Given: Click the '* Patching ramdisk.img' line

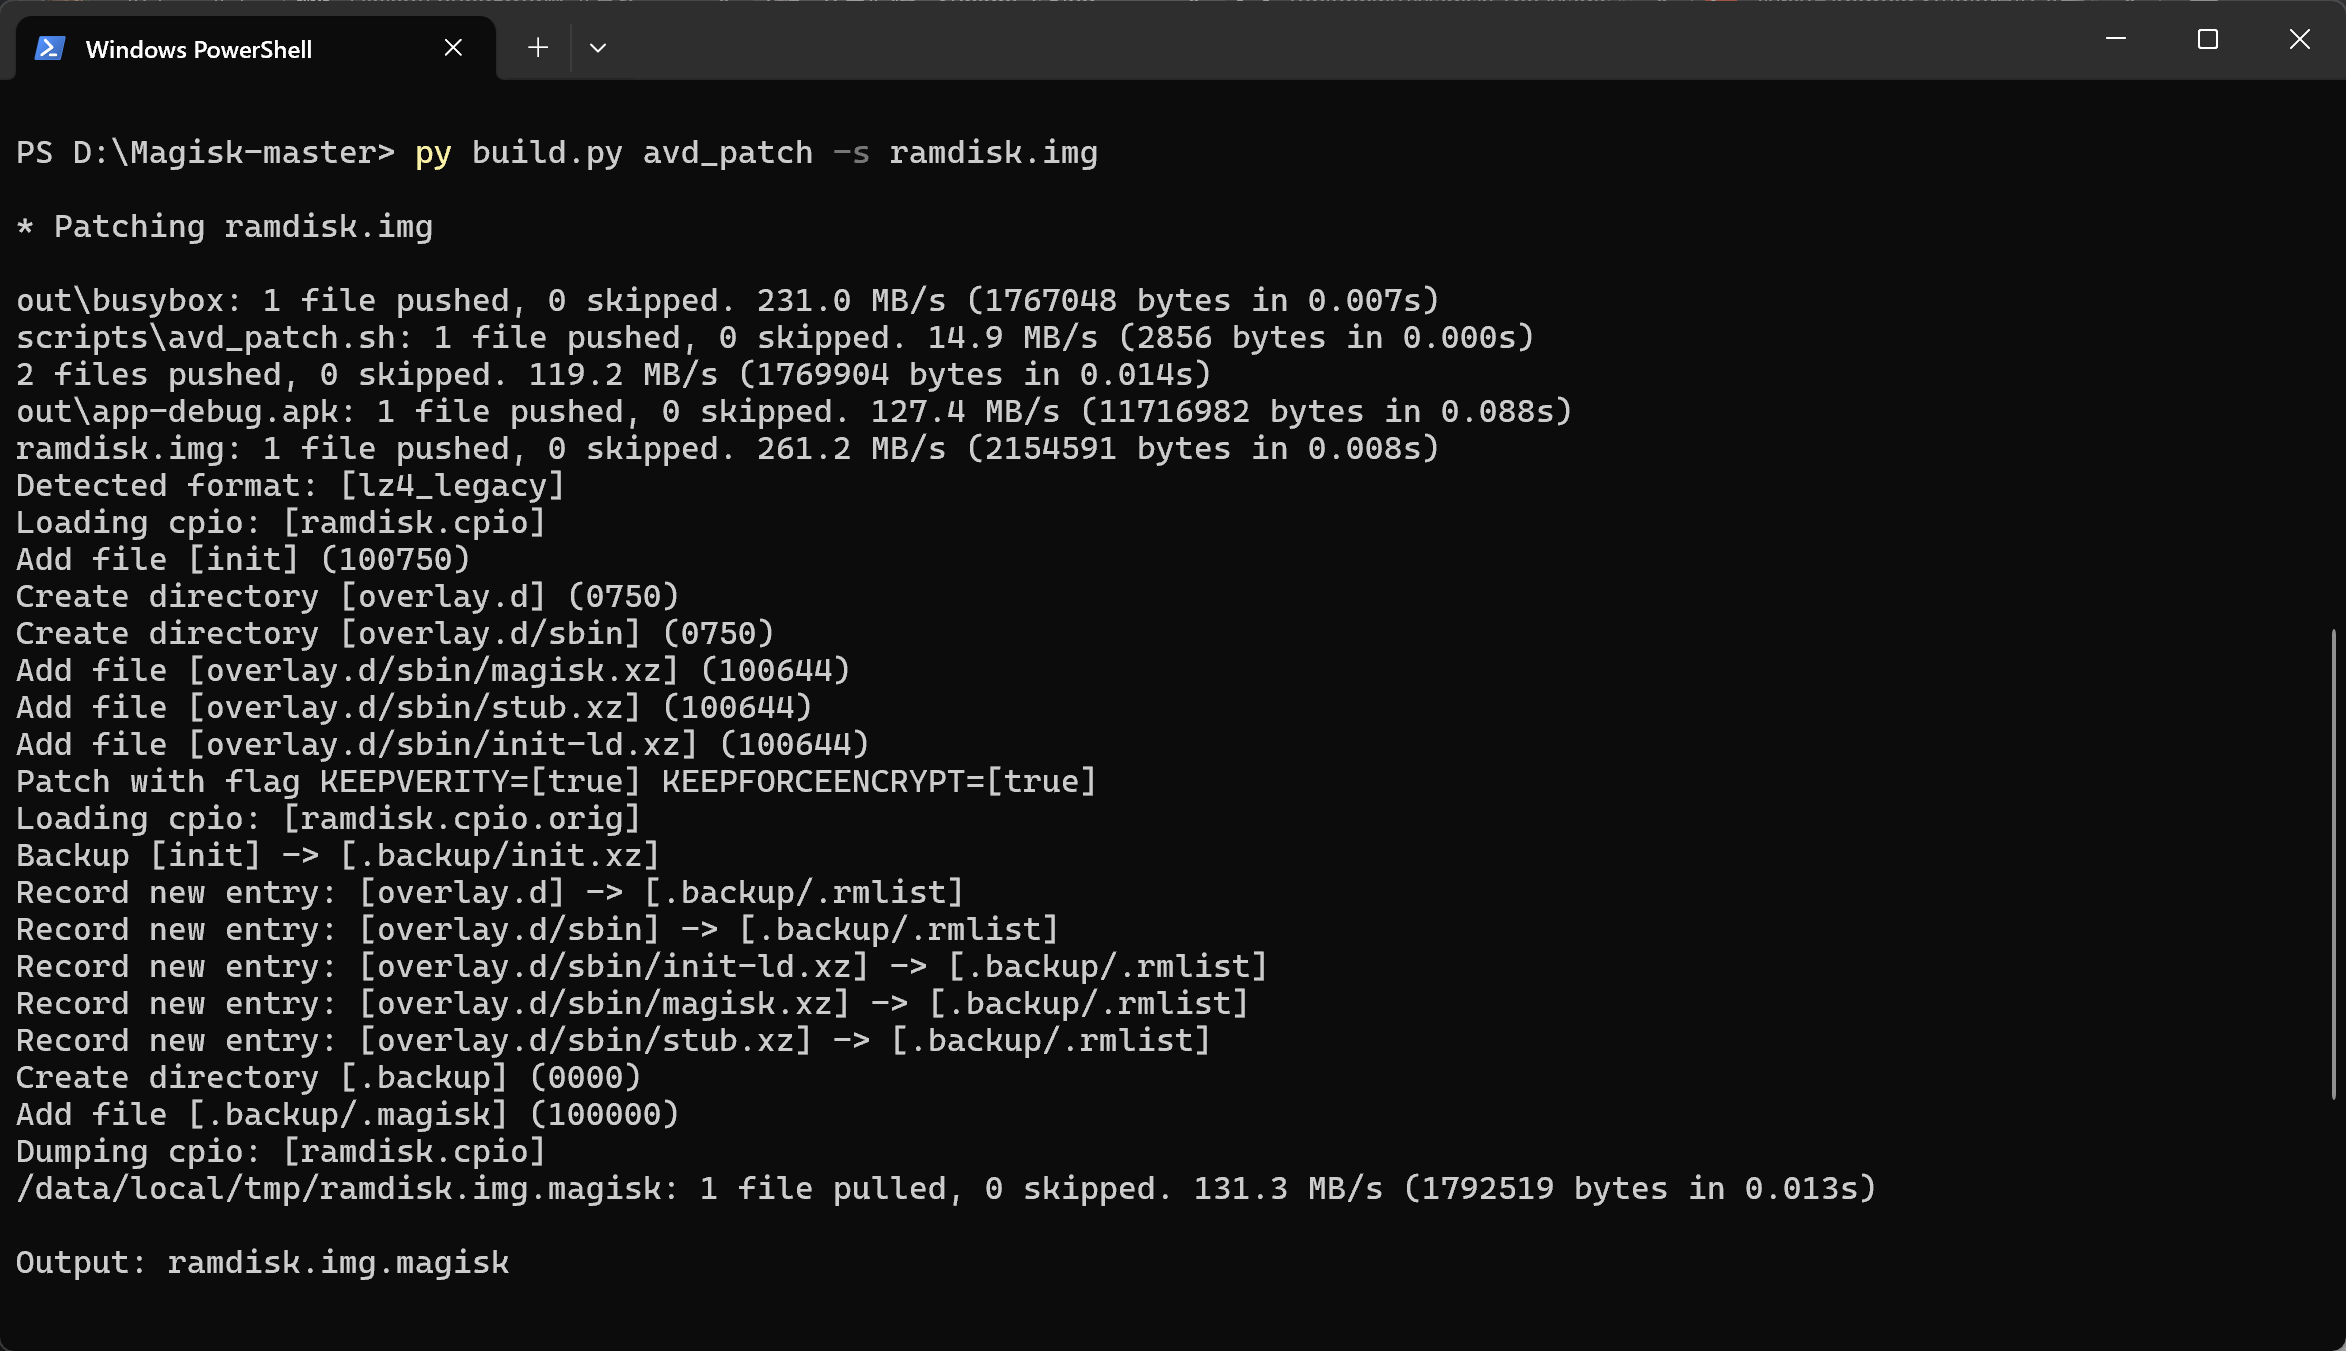Looking at the screenshot, I should [225, 227].
